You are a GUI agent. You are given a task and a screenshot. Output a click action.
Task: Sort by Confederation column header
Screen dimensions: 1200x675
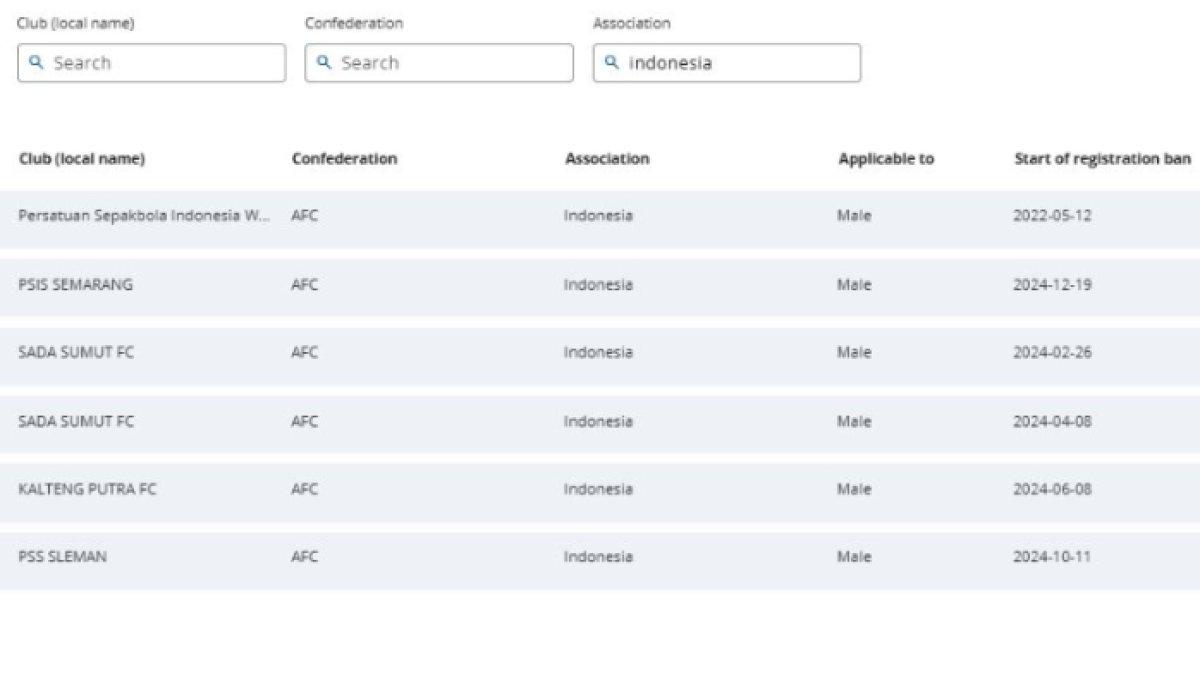(x=344, y=159)
